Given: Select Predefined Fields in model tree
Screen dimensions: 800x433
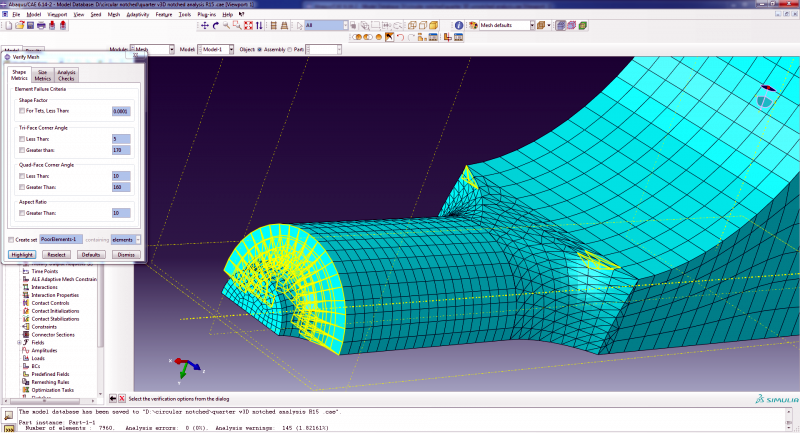Looking at the screenshot, I should pyautogui.click(x=50, y=374).
